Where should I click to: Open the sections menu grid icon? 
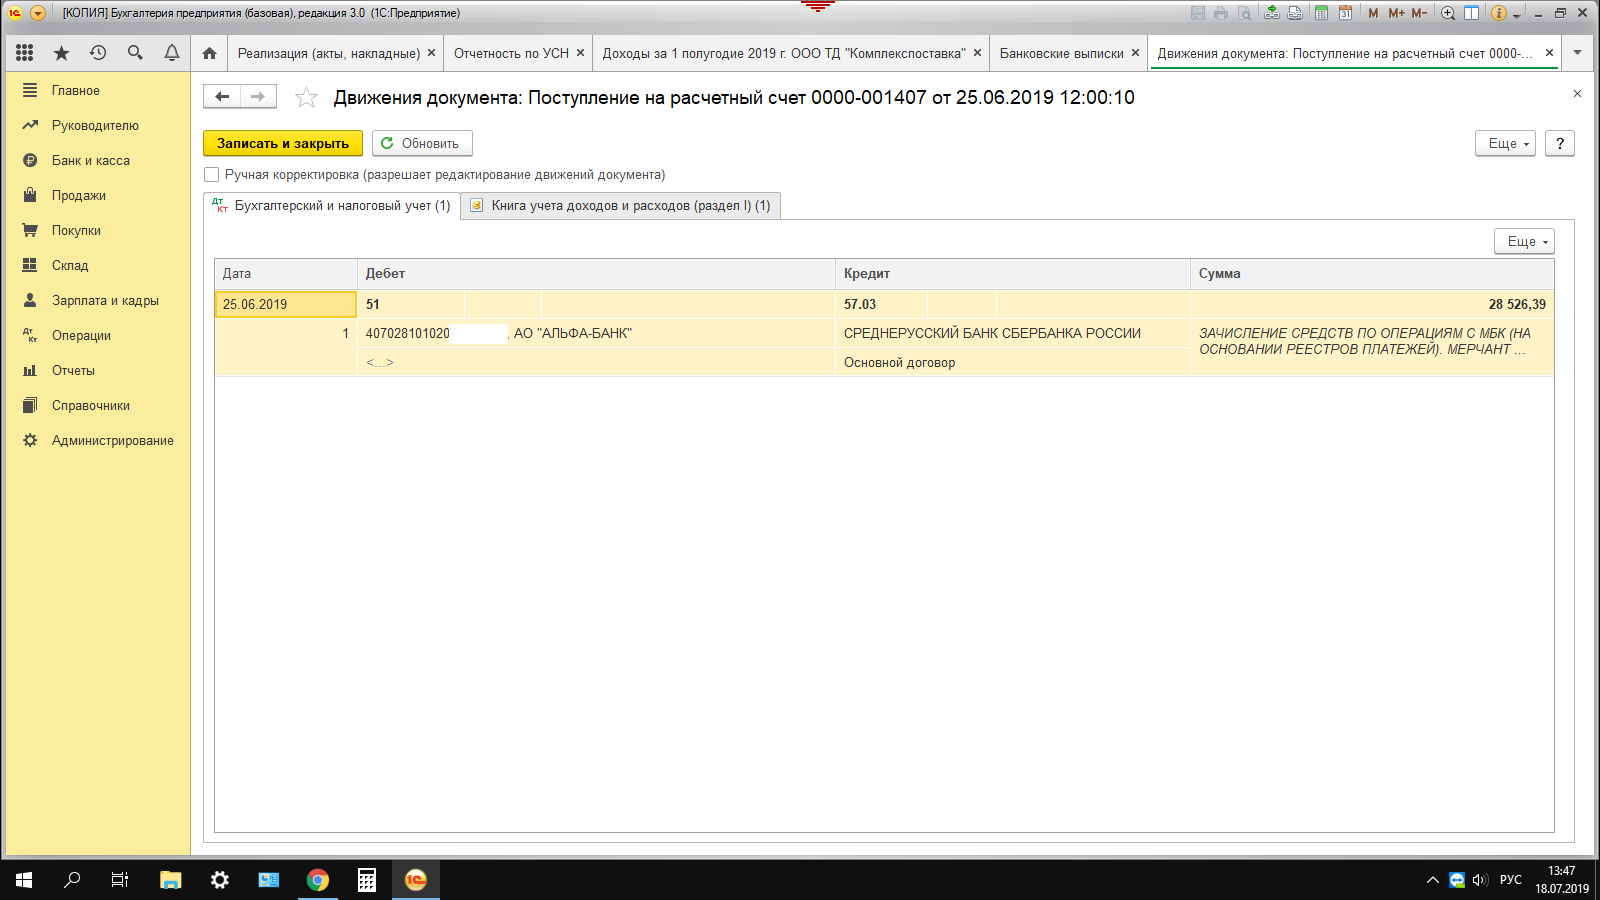tap(25, 53)
